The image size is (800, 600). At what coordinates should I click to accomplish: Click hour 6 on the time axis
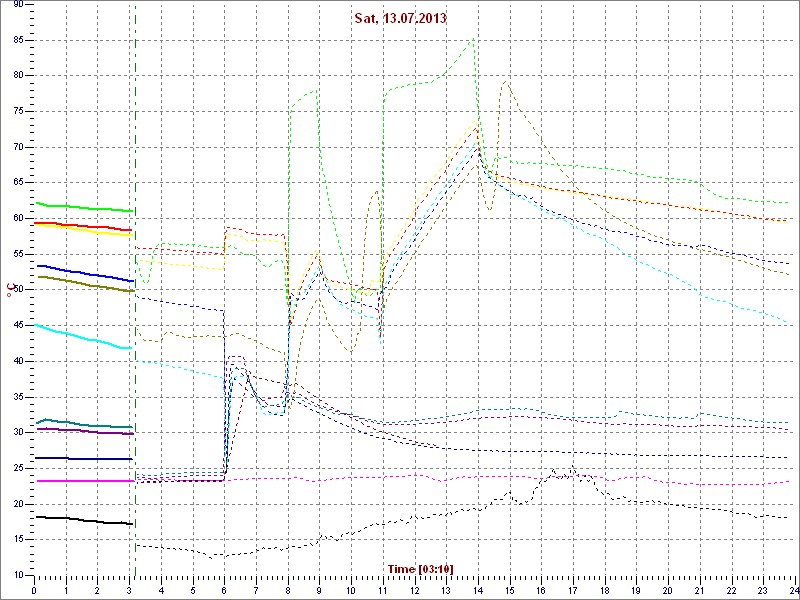tap(224, 589)
